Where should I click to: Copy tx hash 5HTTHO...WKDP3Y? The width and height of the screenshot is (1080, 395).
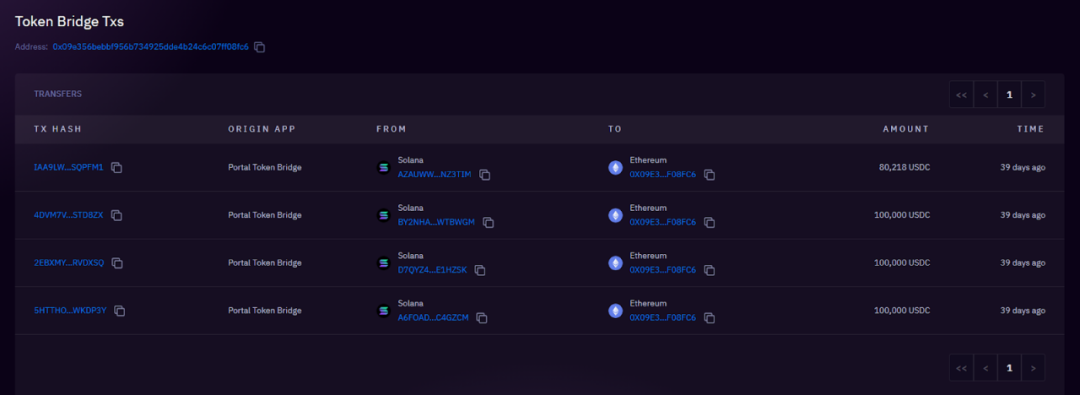[x=119, y=311]
